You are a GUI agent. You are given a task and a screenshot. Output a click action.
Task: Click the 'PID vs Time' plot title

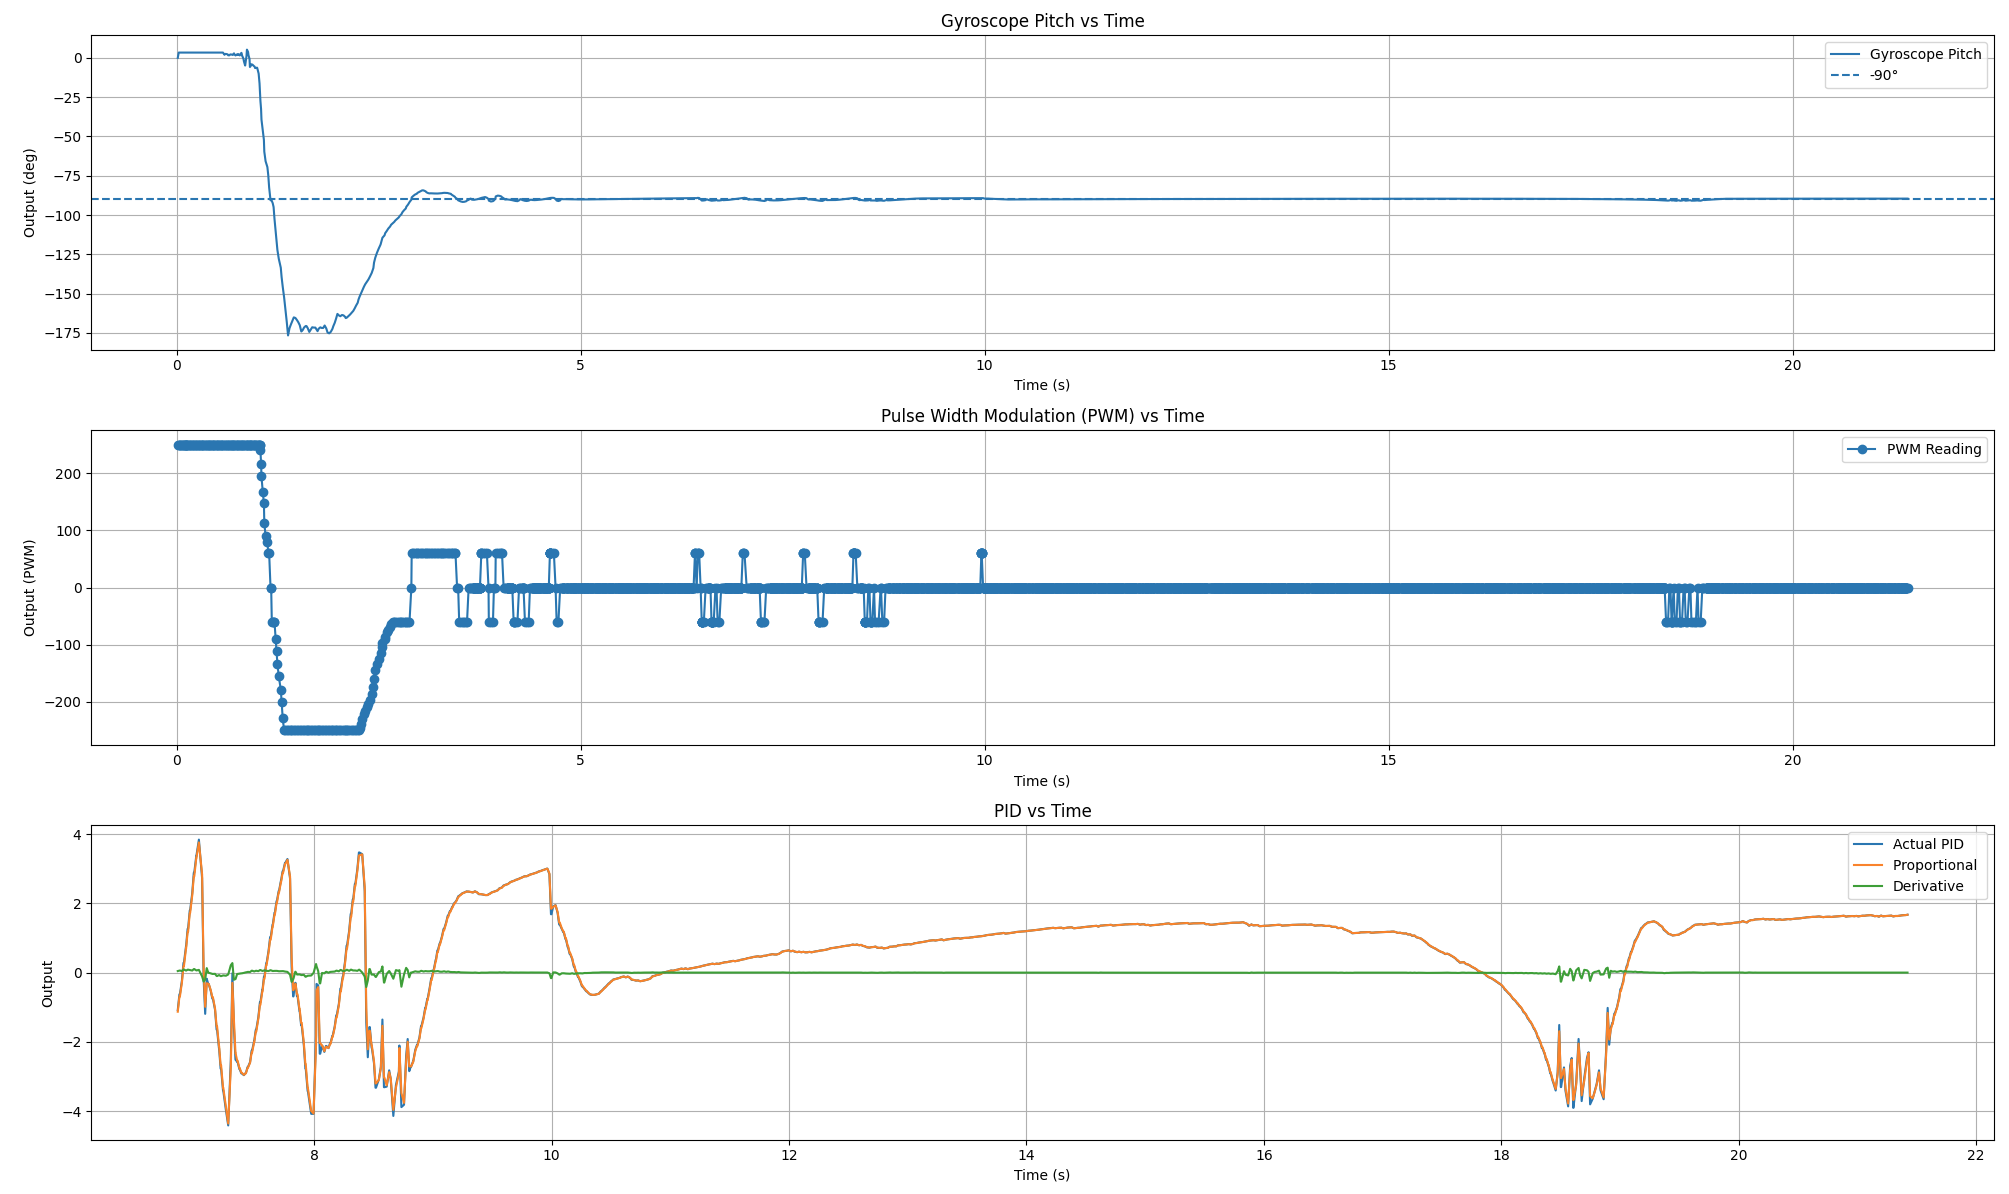(x=1042, y=811)
